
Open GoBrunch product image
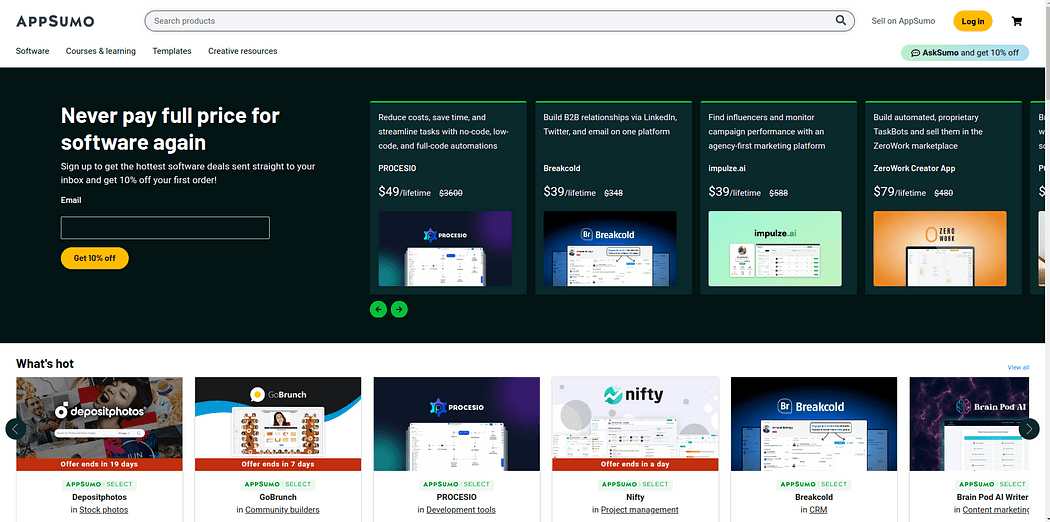[278, 424]
